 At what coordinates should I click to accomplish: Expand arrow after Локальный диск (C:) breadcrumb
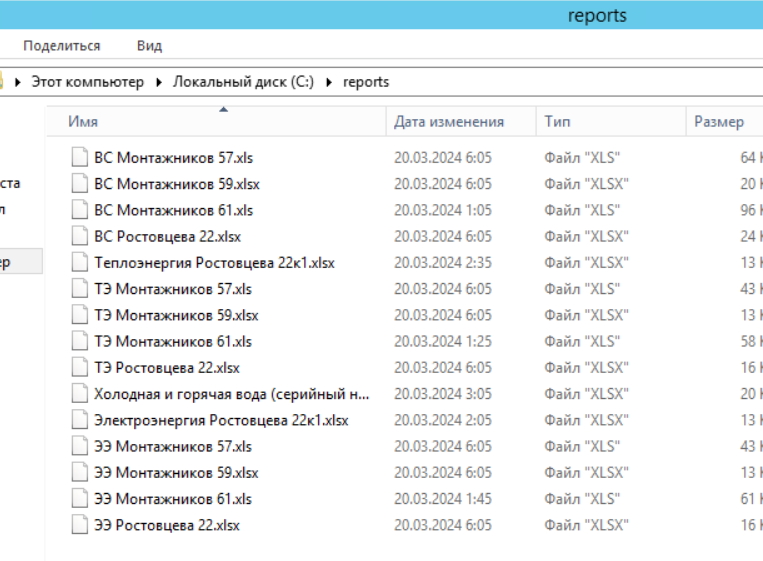pos(328,82)
